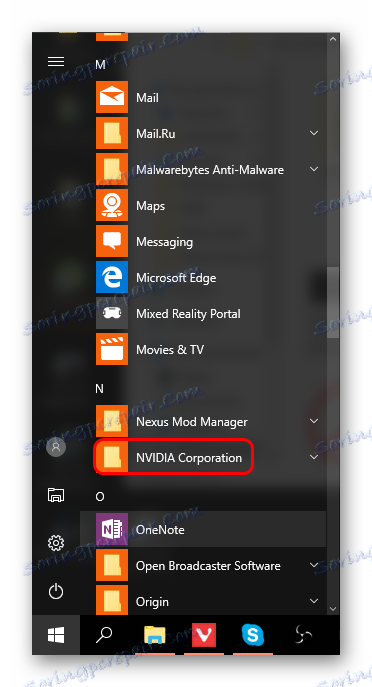Open the Maps app icon
This screenshot has height=687, width=372.
pyautogui.click(x=112, y=205)
